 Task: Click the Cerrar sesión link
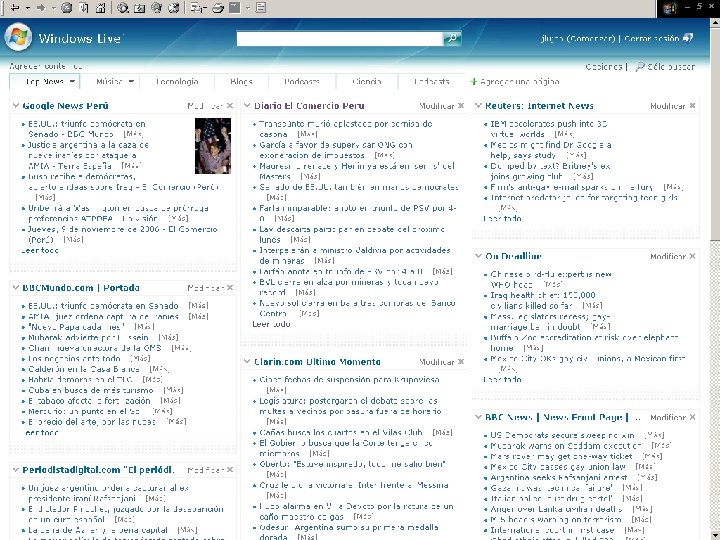pyautogui.click(x=652, y=39)
